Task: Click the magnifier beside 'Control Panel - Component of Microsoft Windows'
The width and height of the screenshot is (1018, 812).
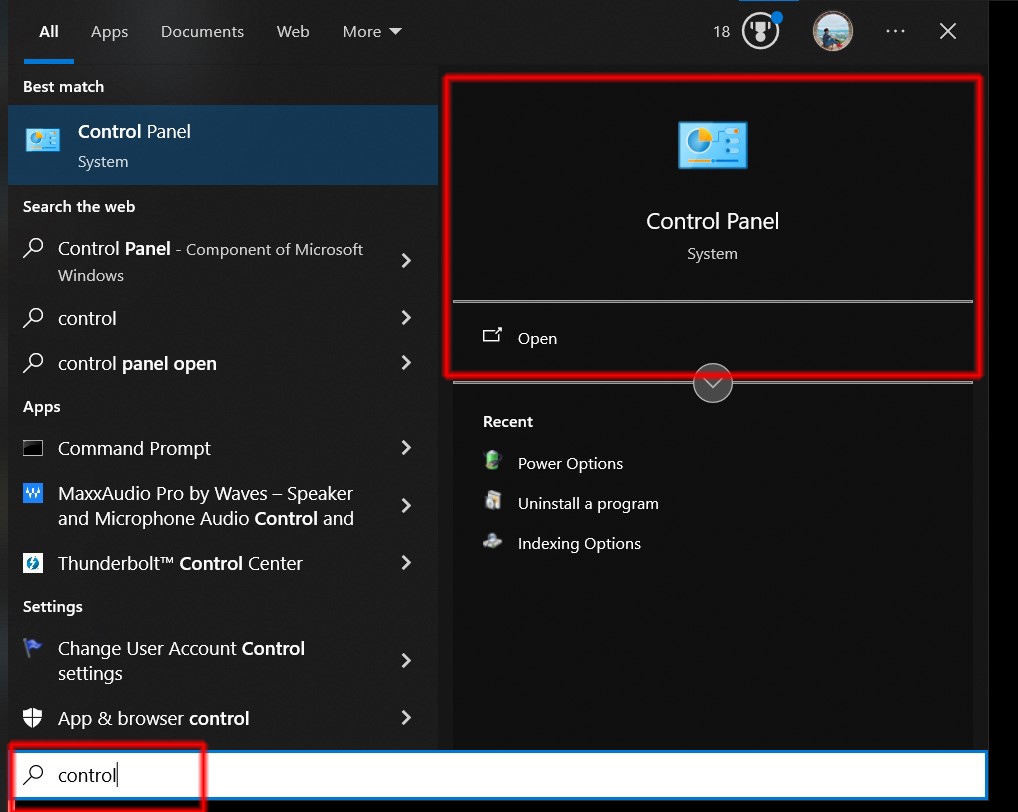Action: (33, 247)
